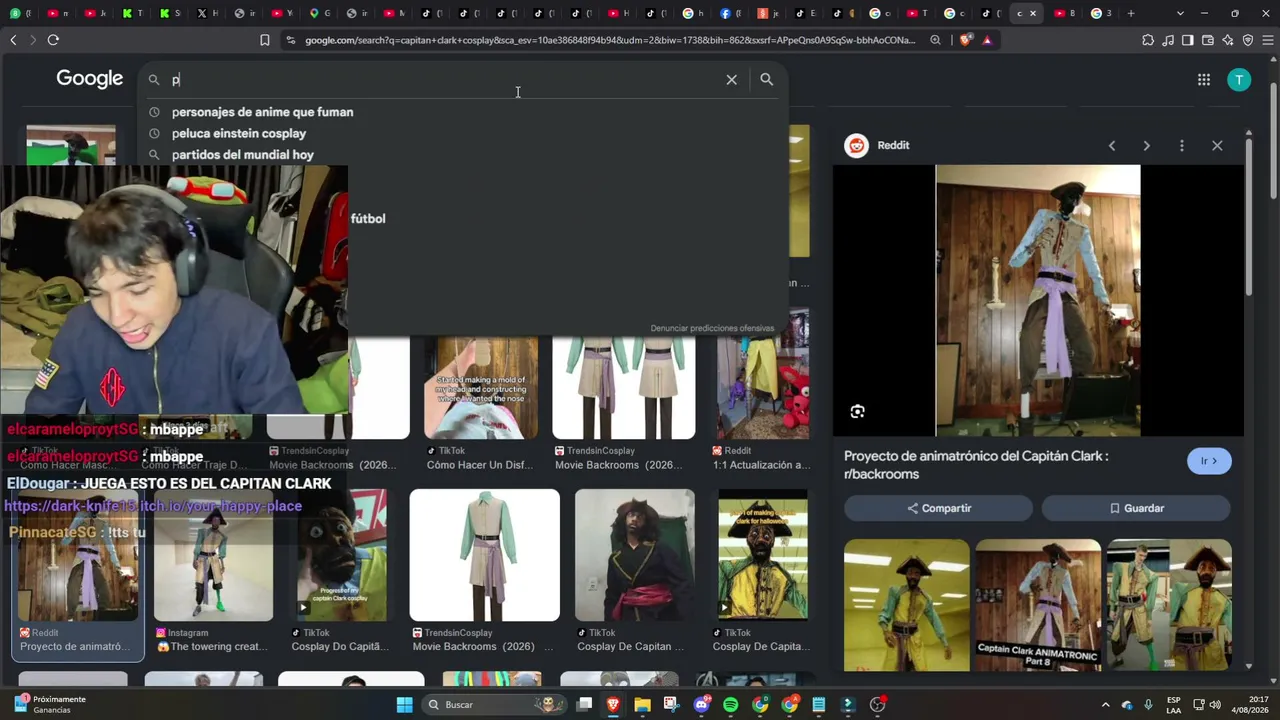Click 'Denunciar predicciones ofensivas' link

(712, 328)
